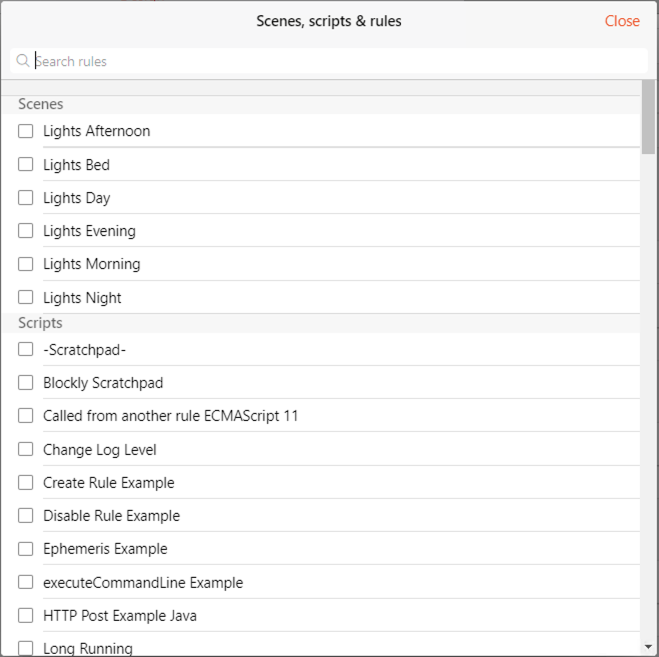Check the Long Running script
The width and height of the screenshot is (659, 657).
click(26, 649)
